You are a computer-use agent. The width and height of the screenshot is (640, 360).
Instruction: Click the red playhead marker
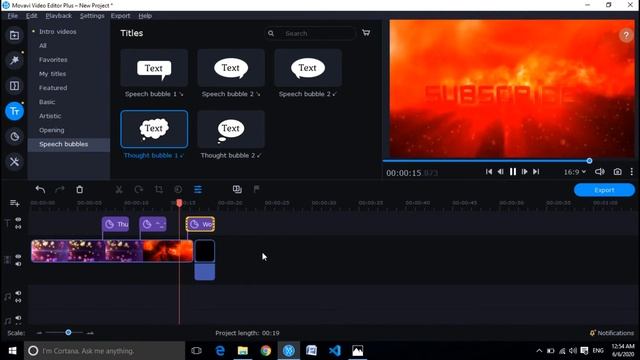pyautogui.click(x=179, y=203)
